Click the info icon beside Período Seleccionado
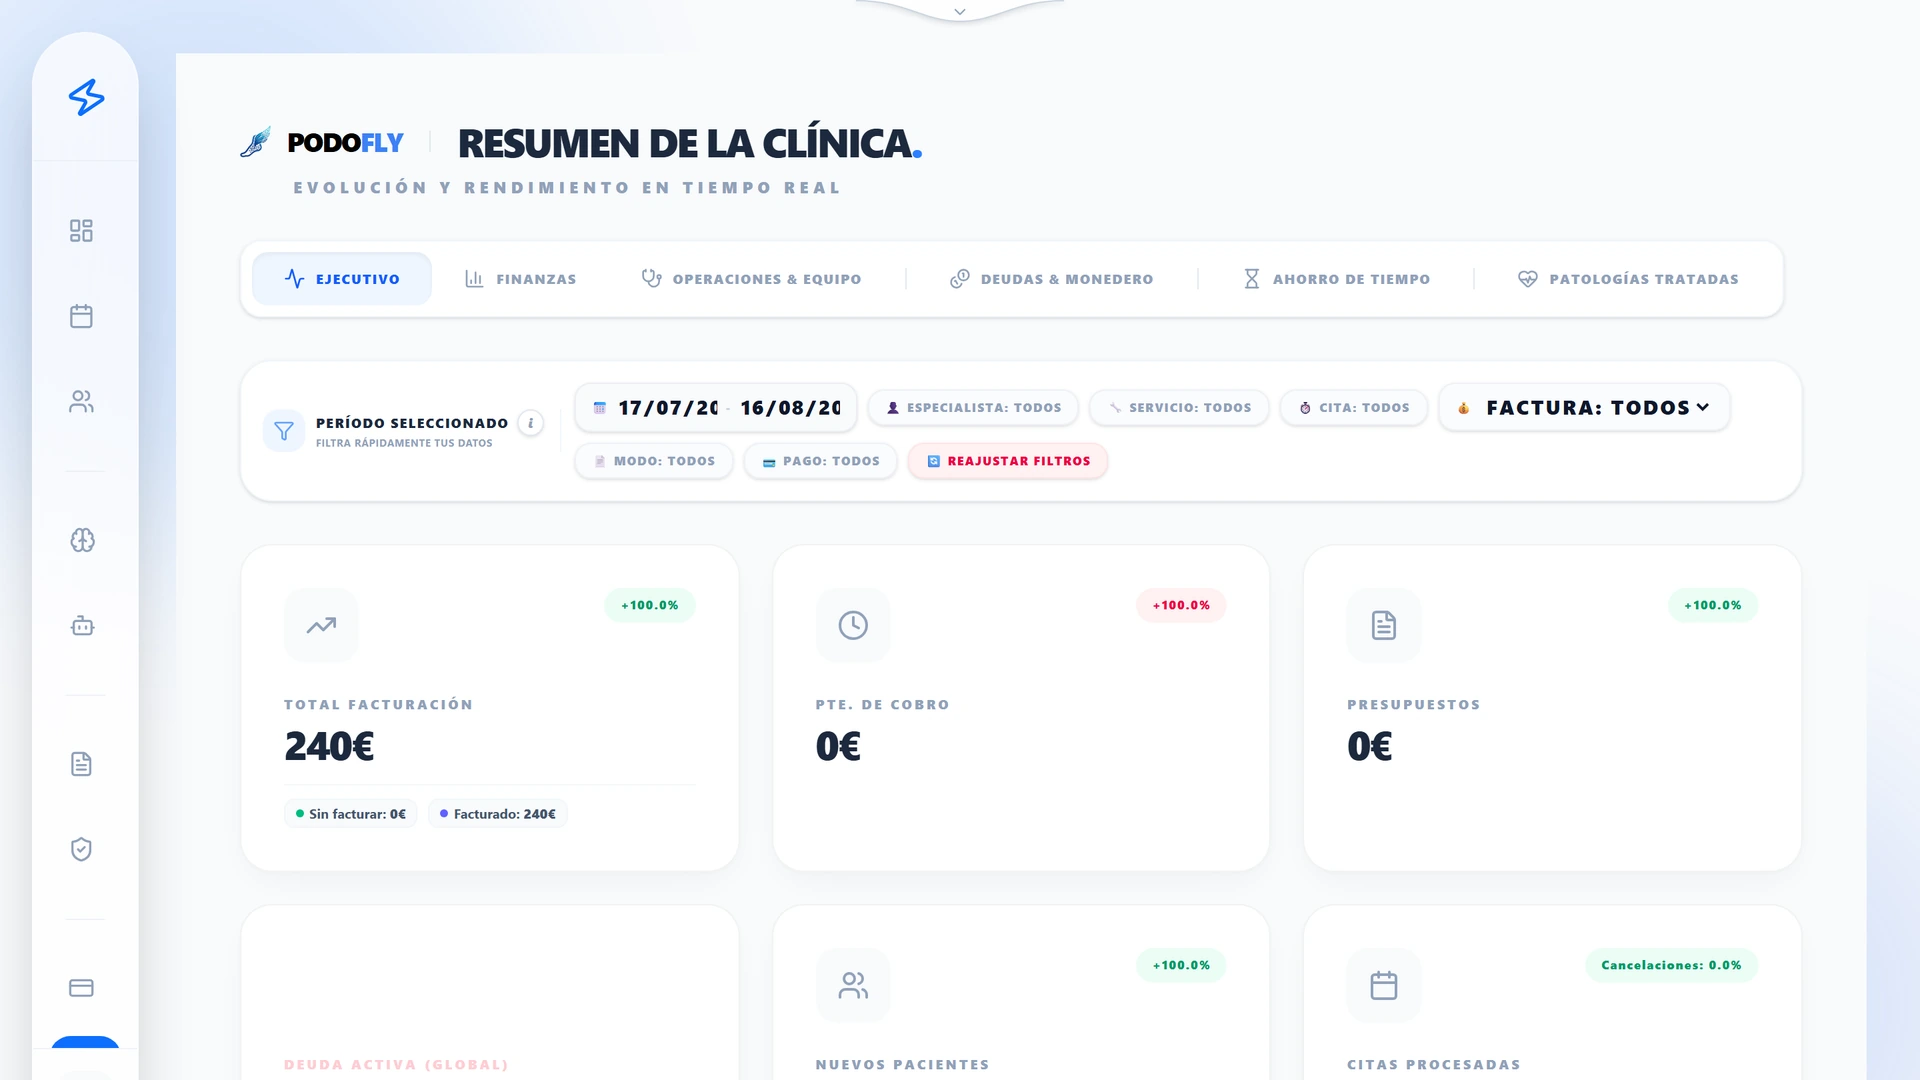Viewport: 1920px width, 1080px height. pos(531,423)
